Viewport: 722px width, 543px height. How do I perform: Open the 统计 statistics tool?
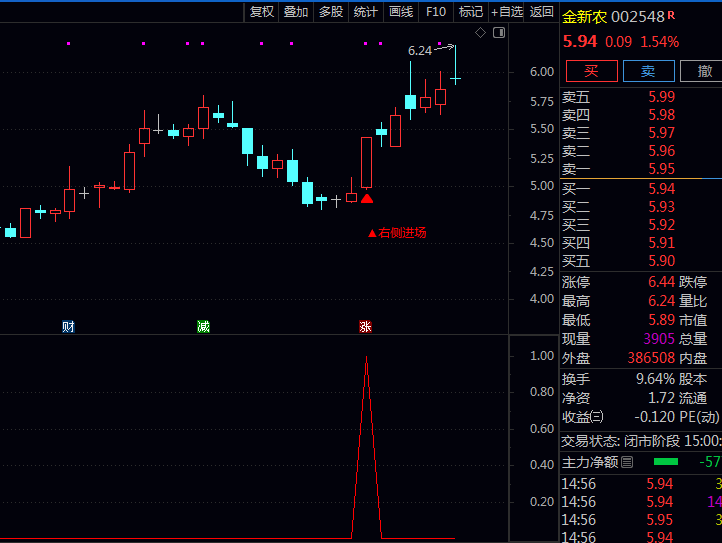click(x=366, y=12)
